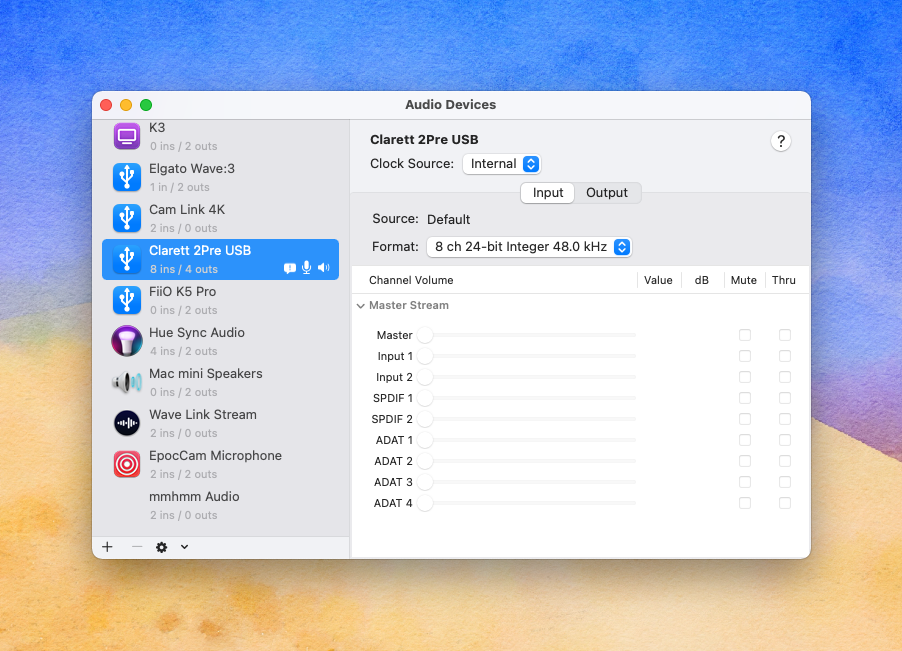Enable Thru checkbox for SPDIF 2
Screen dimensions: 902x651
pos(785,419)
